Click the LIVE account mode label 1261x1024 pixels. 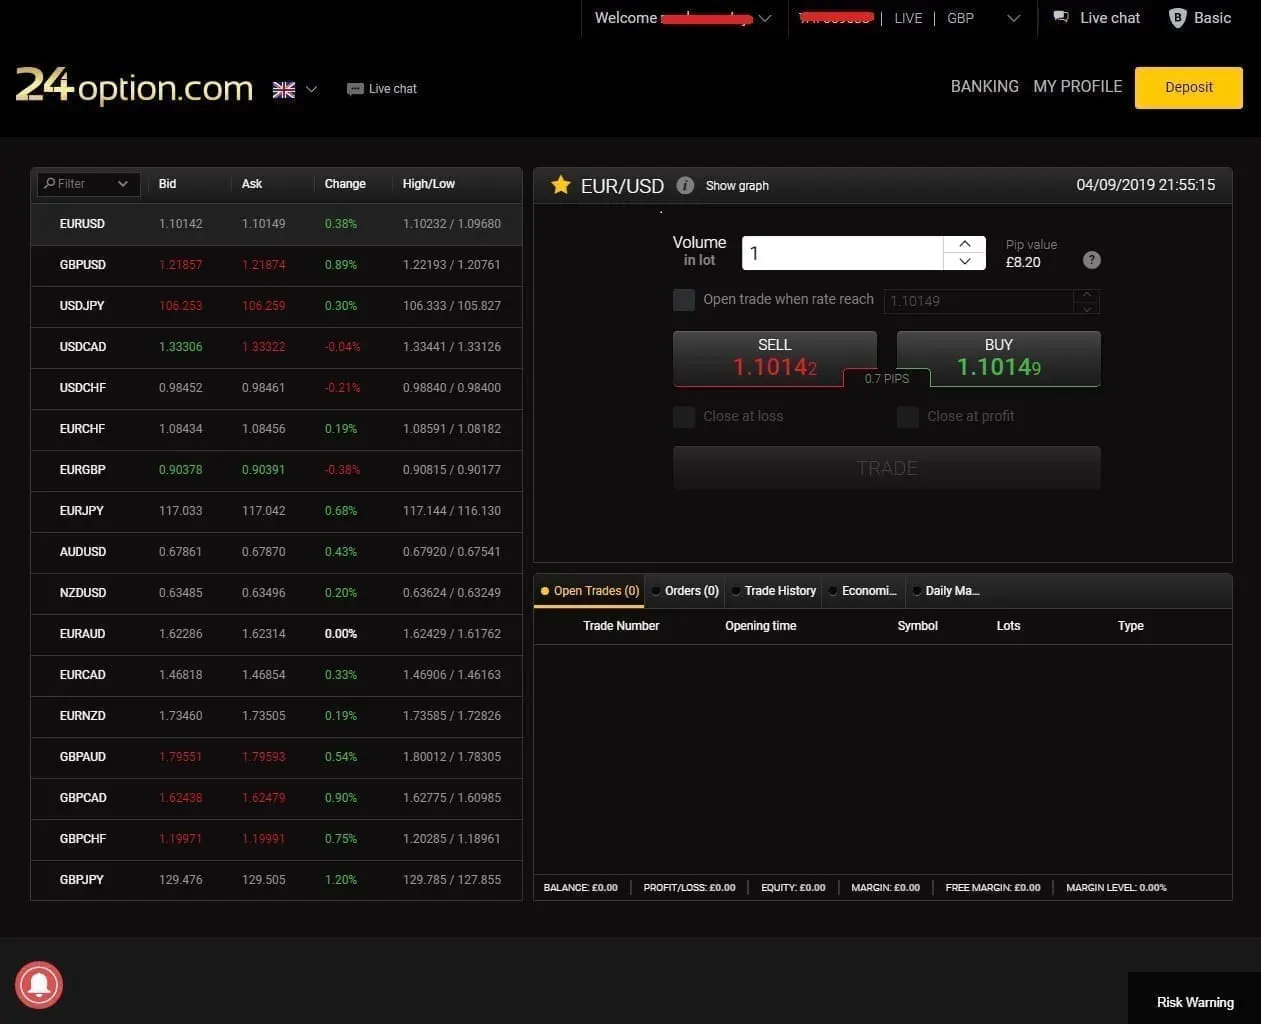[908, 18]
